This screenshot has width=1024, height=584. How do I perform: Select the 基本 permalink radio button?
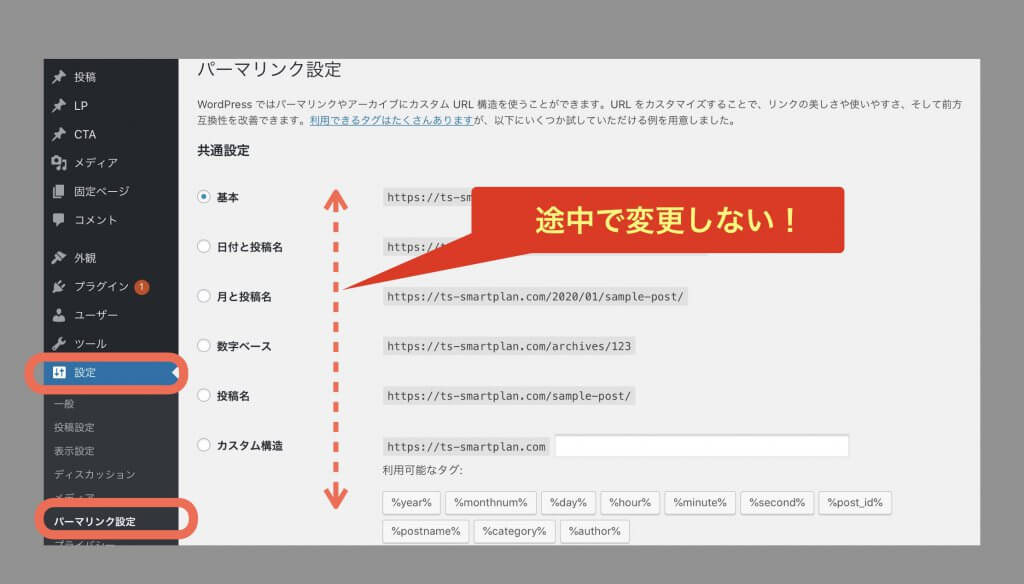204,197
